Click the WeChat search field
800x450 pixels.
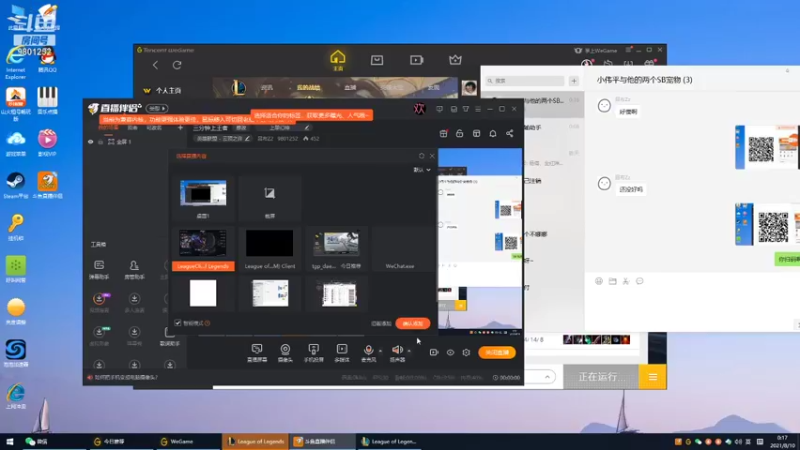pos(524,81)
